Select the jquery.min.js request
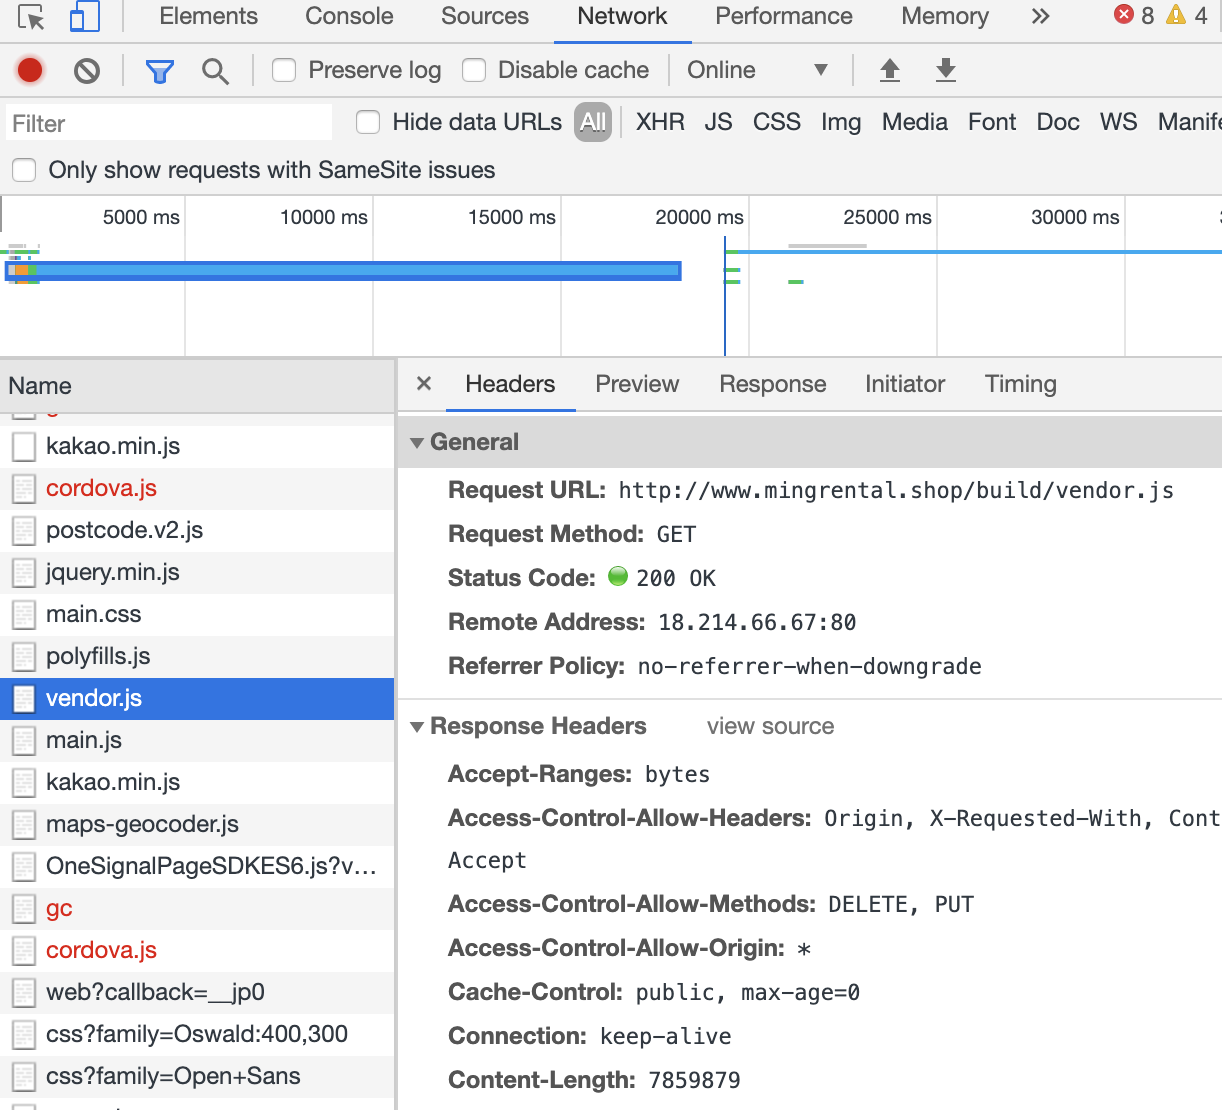This screenshot has width=1222, height=1110. point(197,572)
